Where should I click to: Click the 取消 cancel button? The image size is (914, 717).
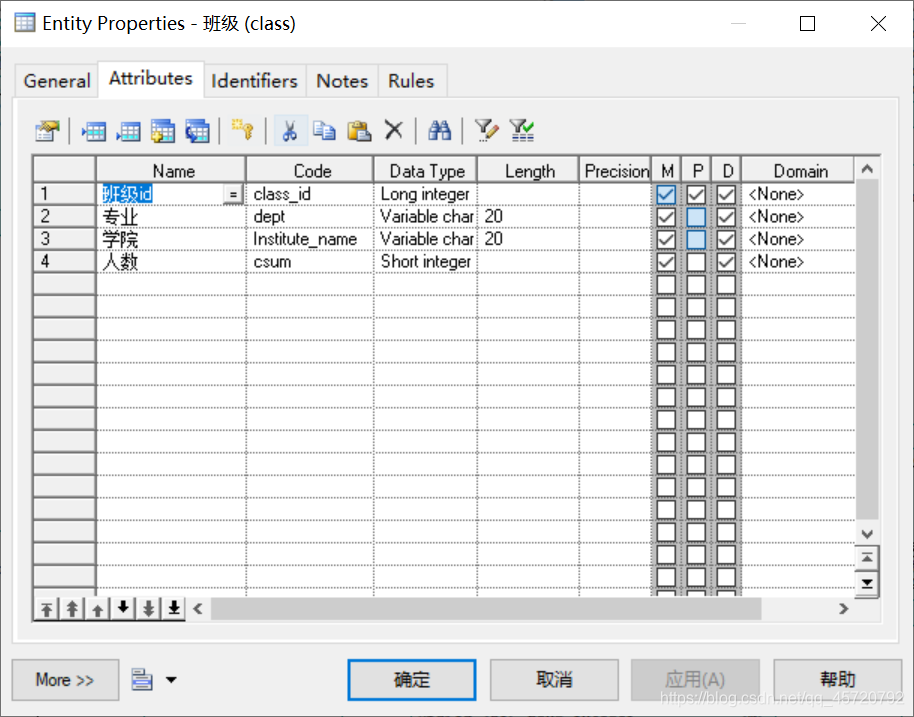(x=554, y=680)
